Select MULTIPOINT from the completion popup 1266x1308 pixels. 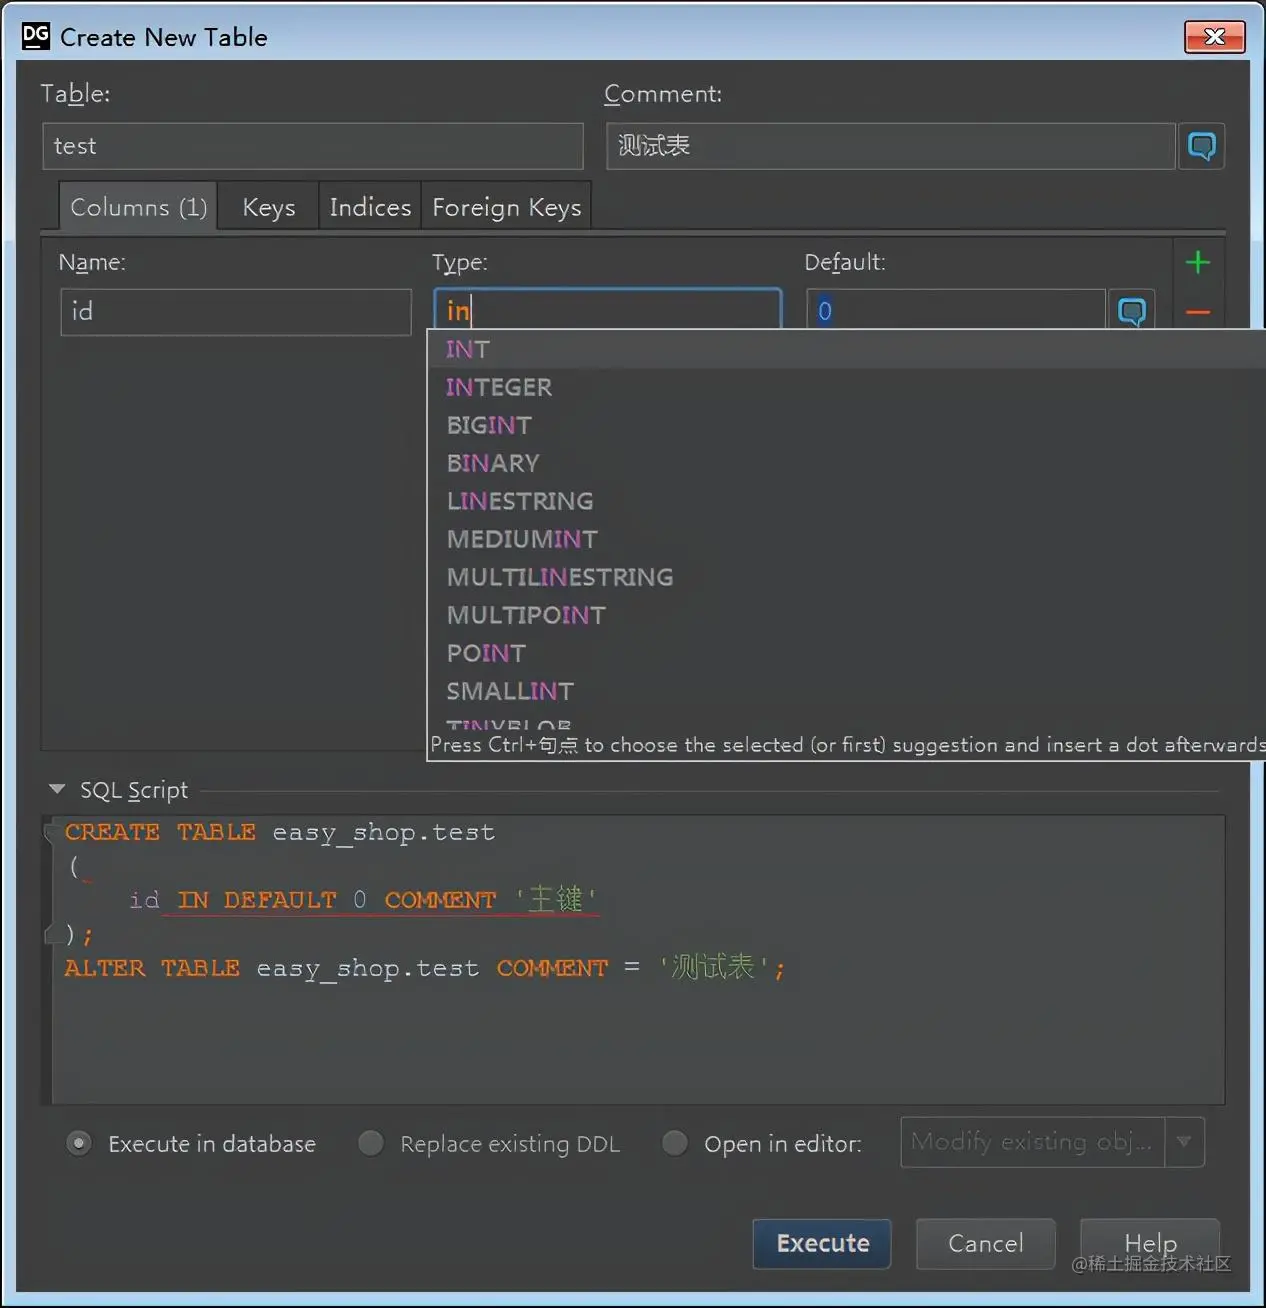846,615
